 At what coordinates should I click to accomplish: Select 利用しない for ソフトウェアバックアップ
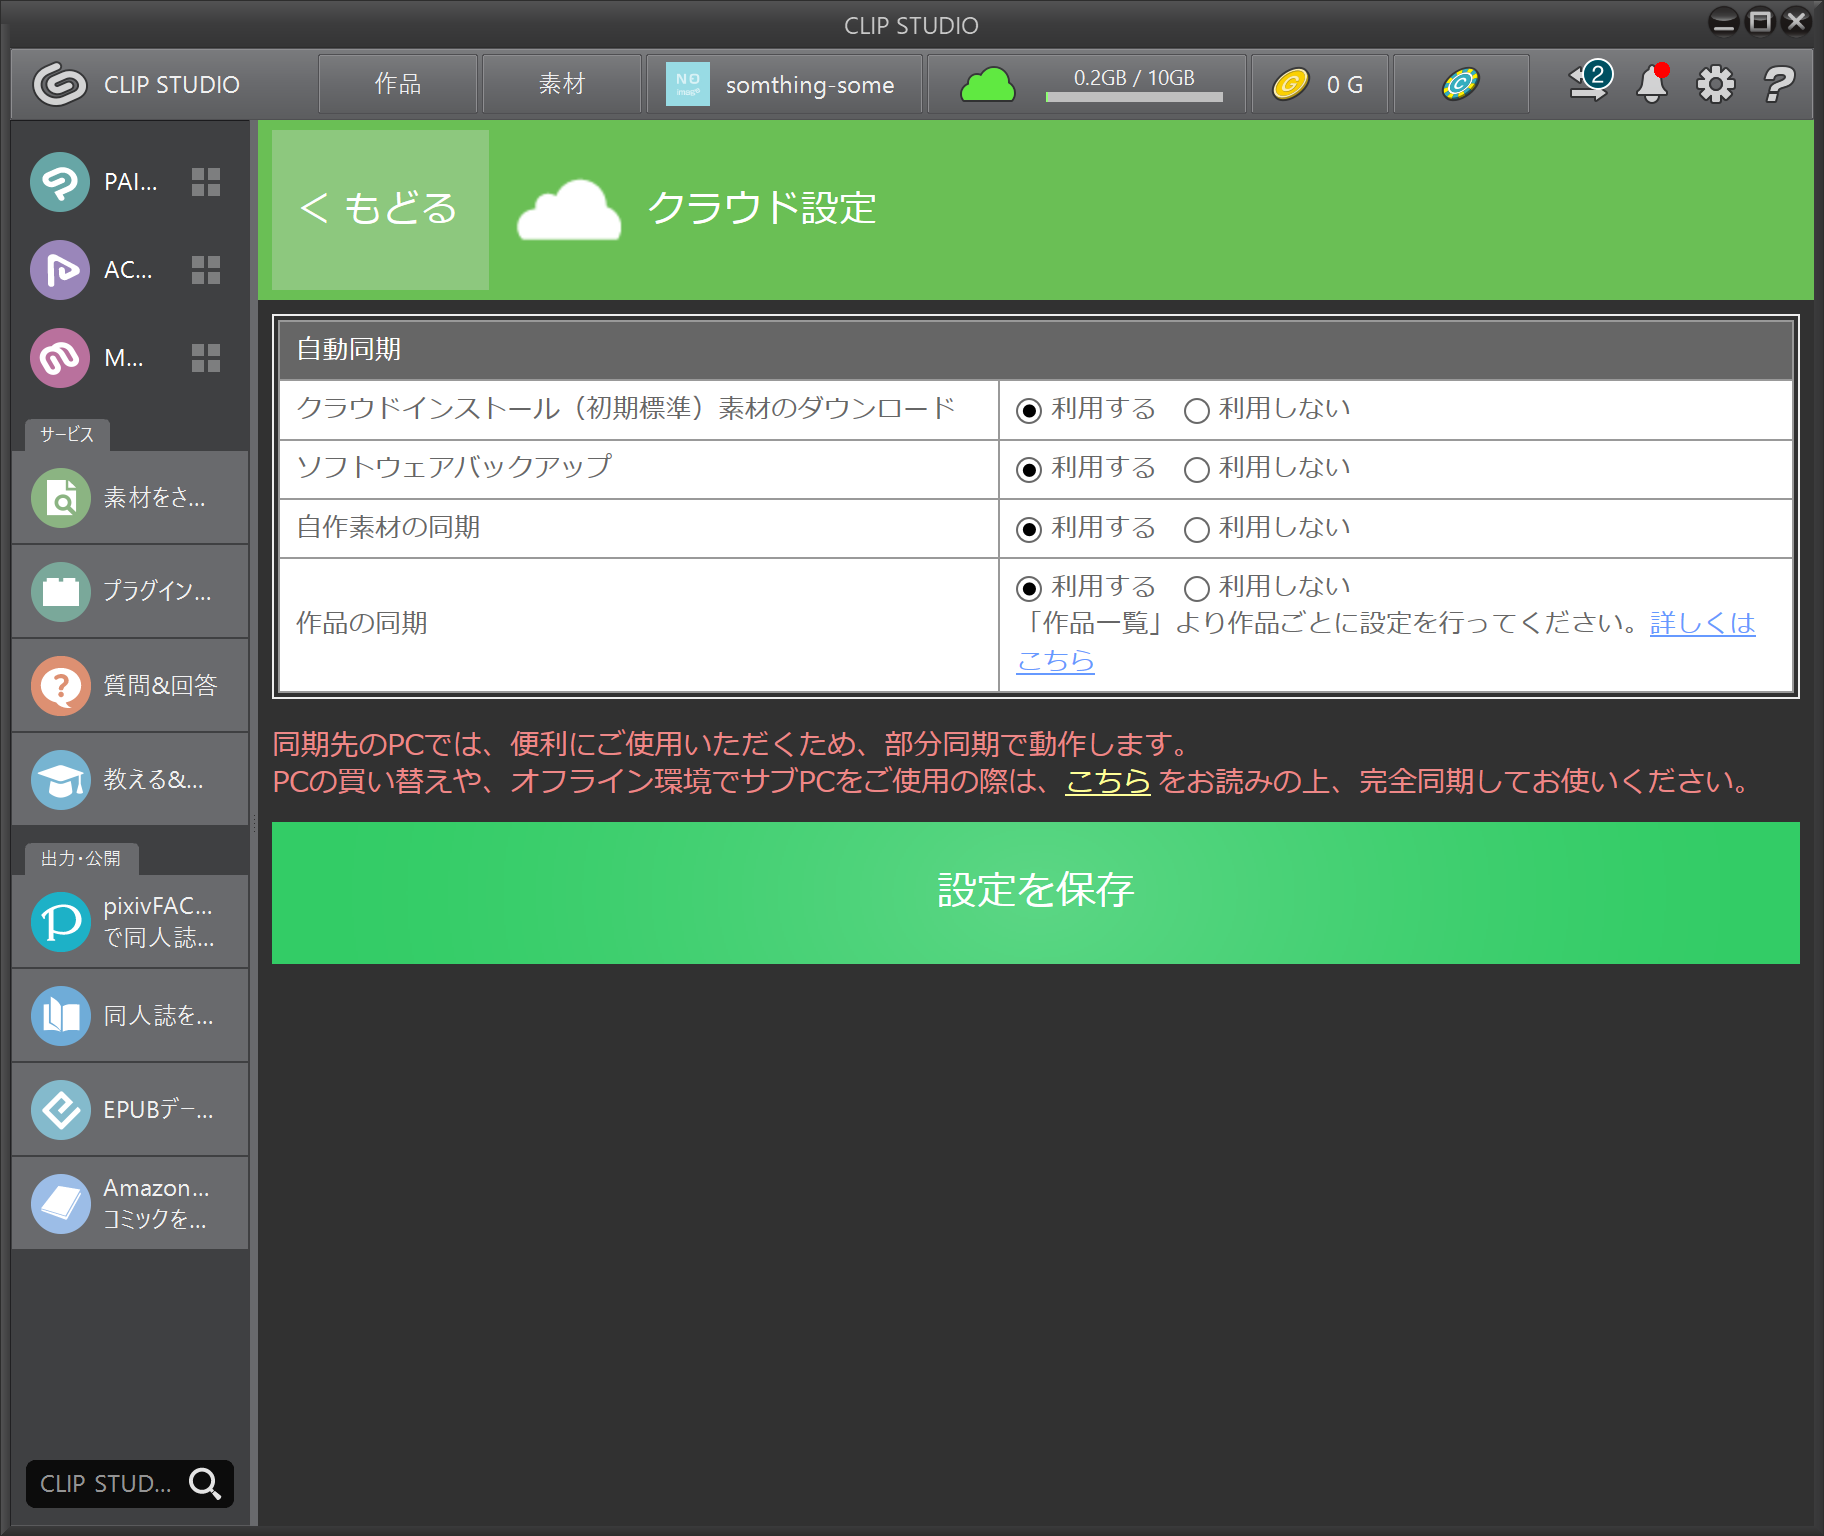pos(1197,470)
